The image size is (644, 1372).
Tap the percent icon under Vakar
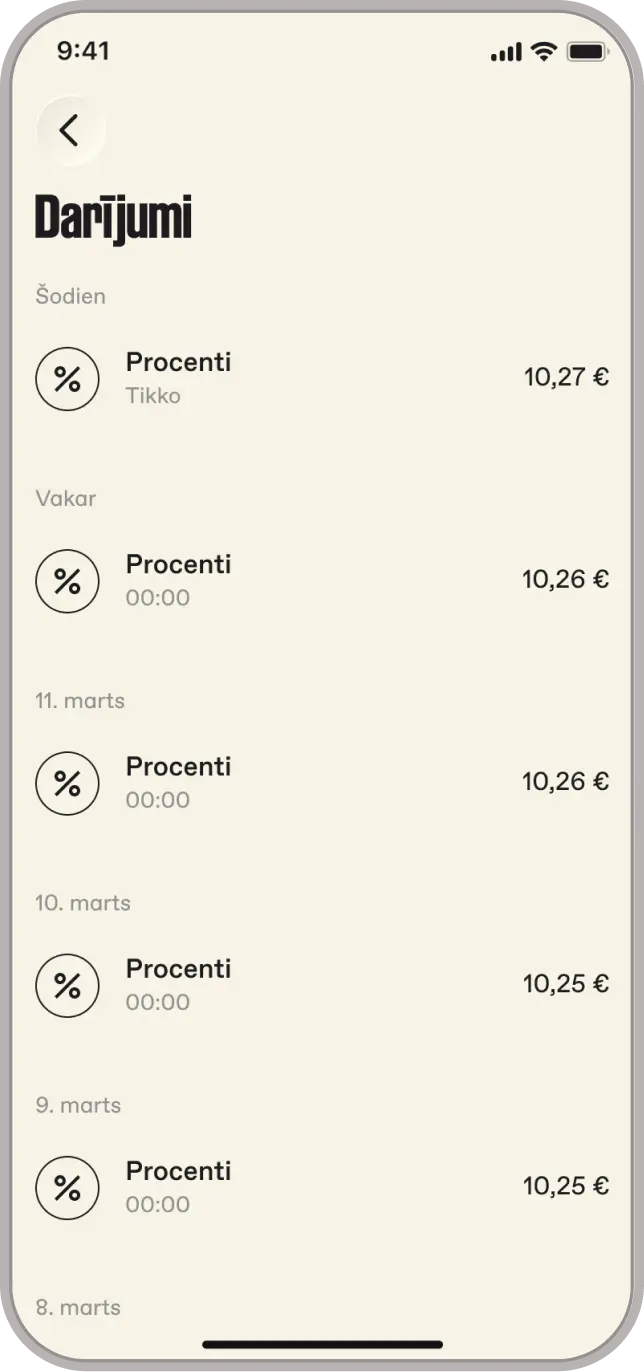pyautogui.click(x=67, y=581)
